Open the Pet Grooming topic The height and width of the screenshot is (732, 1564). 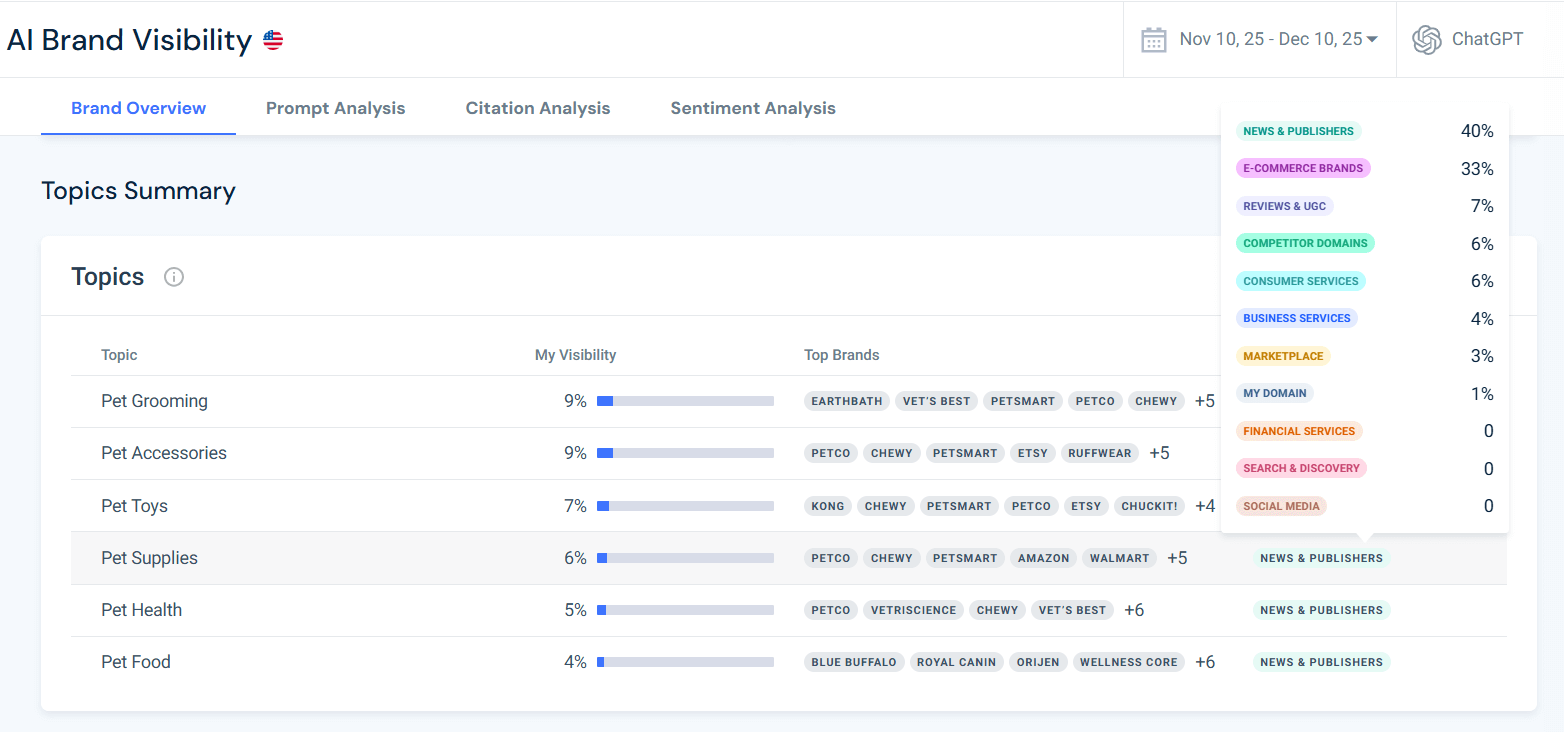pyautogui.click(x=154, y=400)
